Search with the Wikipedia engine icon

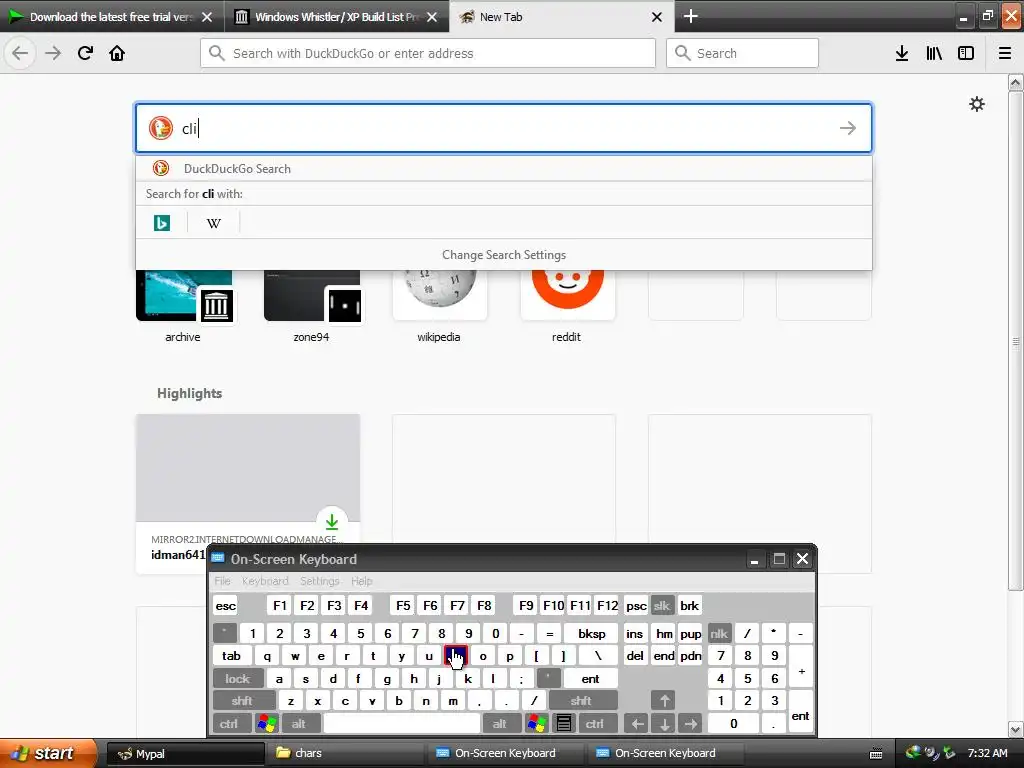214,223
